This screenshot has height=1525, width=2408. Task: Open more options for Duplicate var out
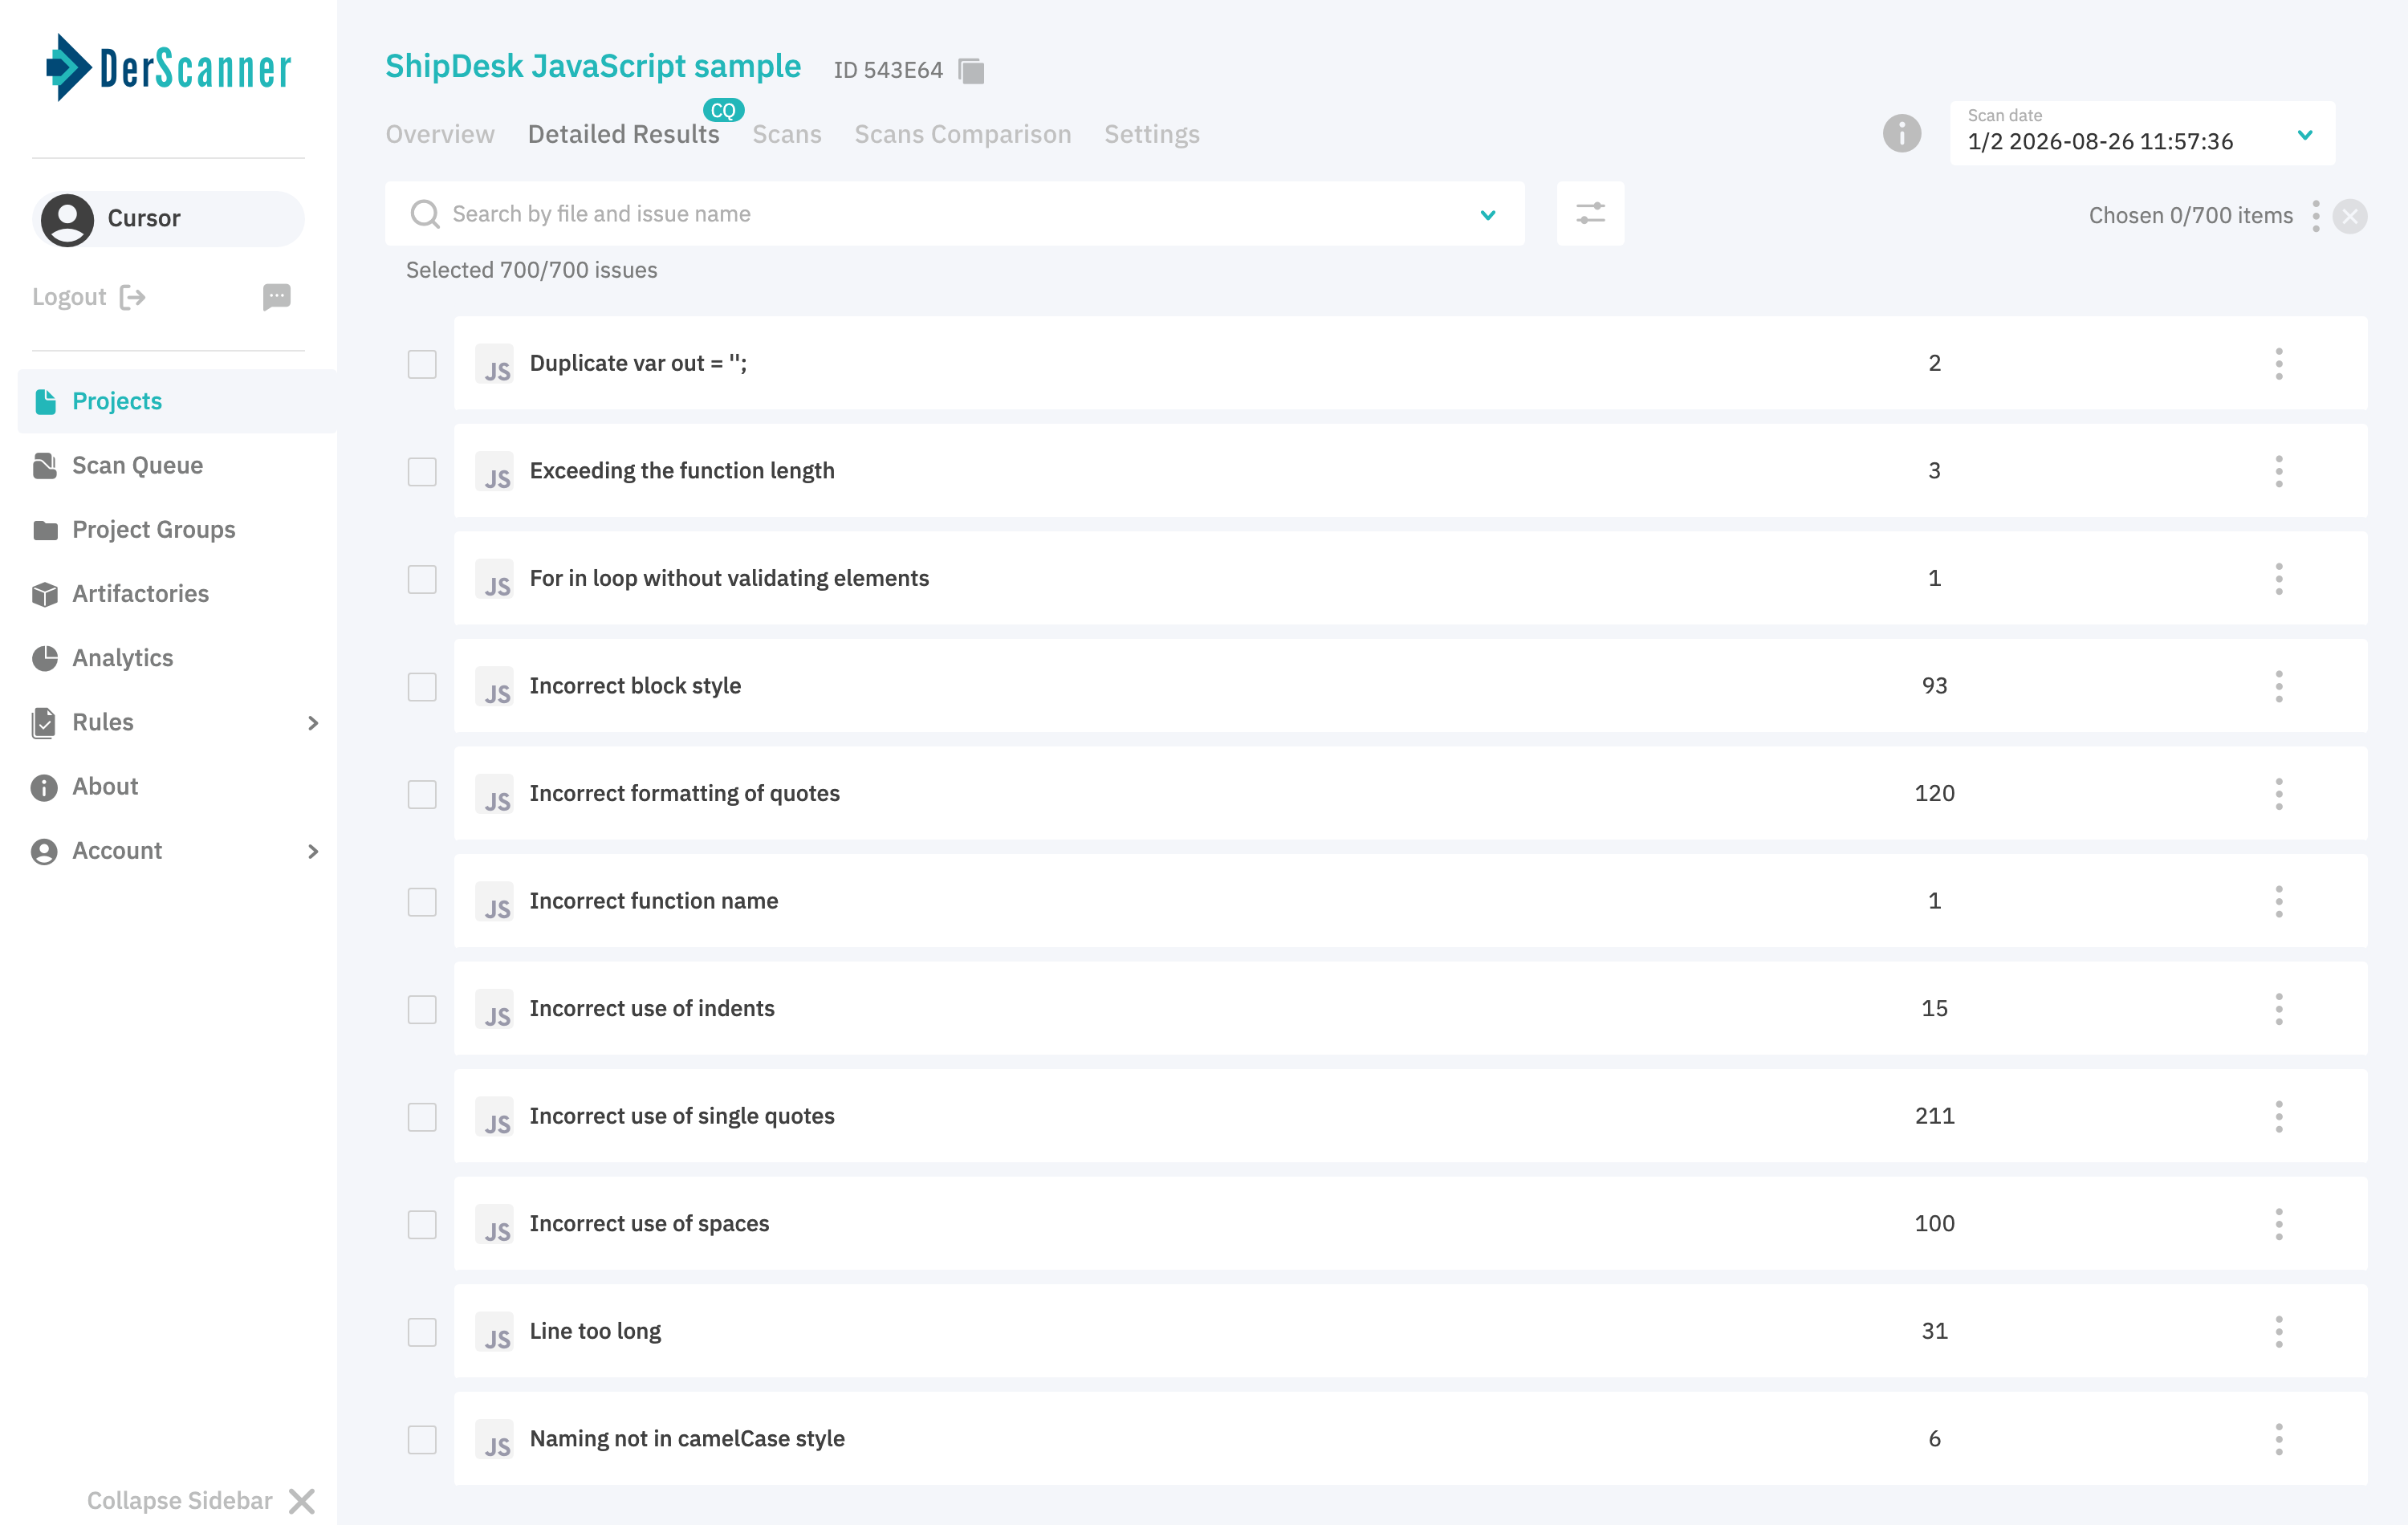[2278, 363]
